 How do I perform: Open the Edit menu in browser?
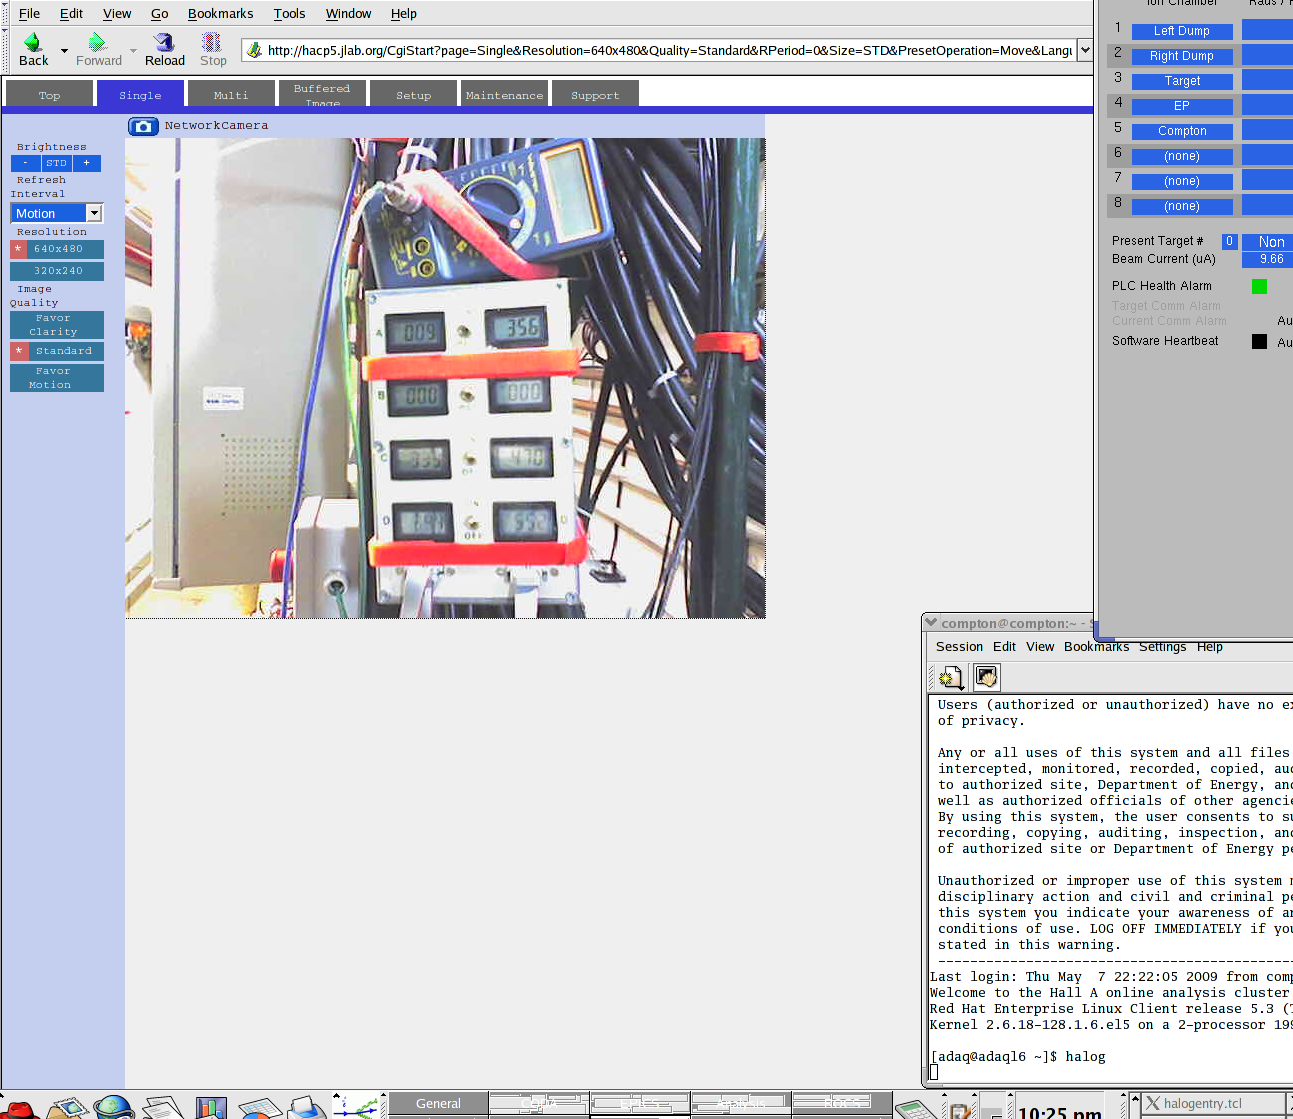(x=71, y=14)
